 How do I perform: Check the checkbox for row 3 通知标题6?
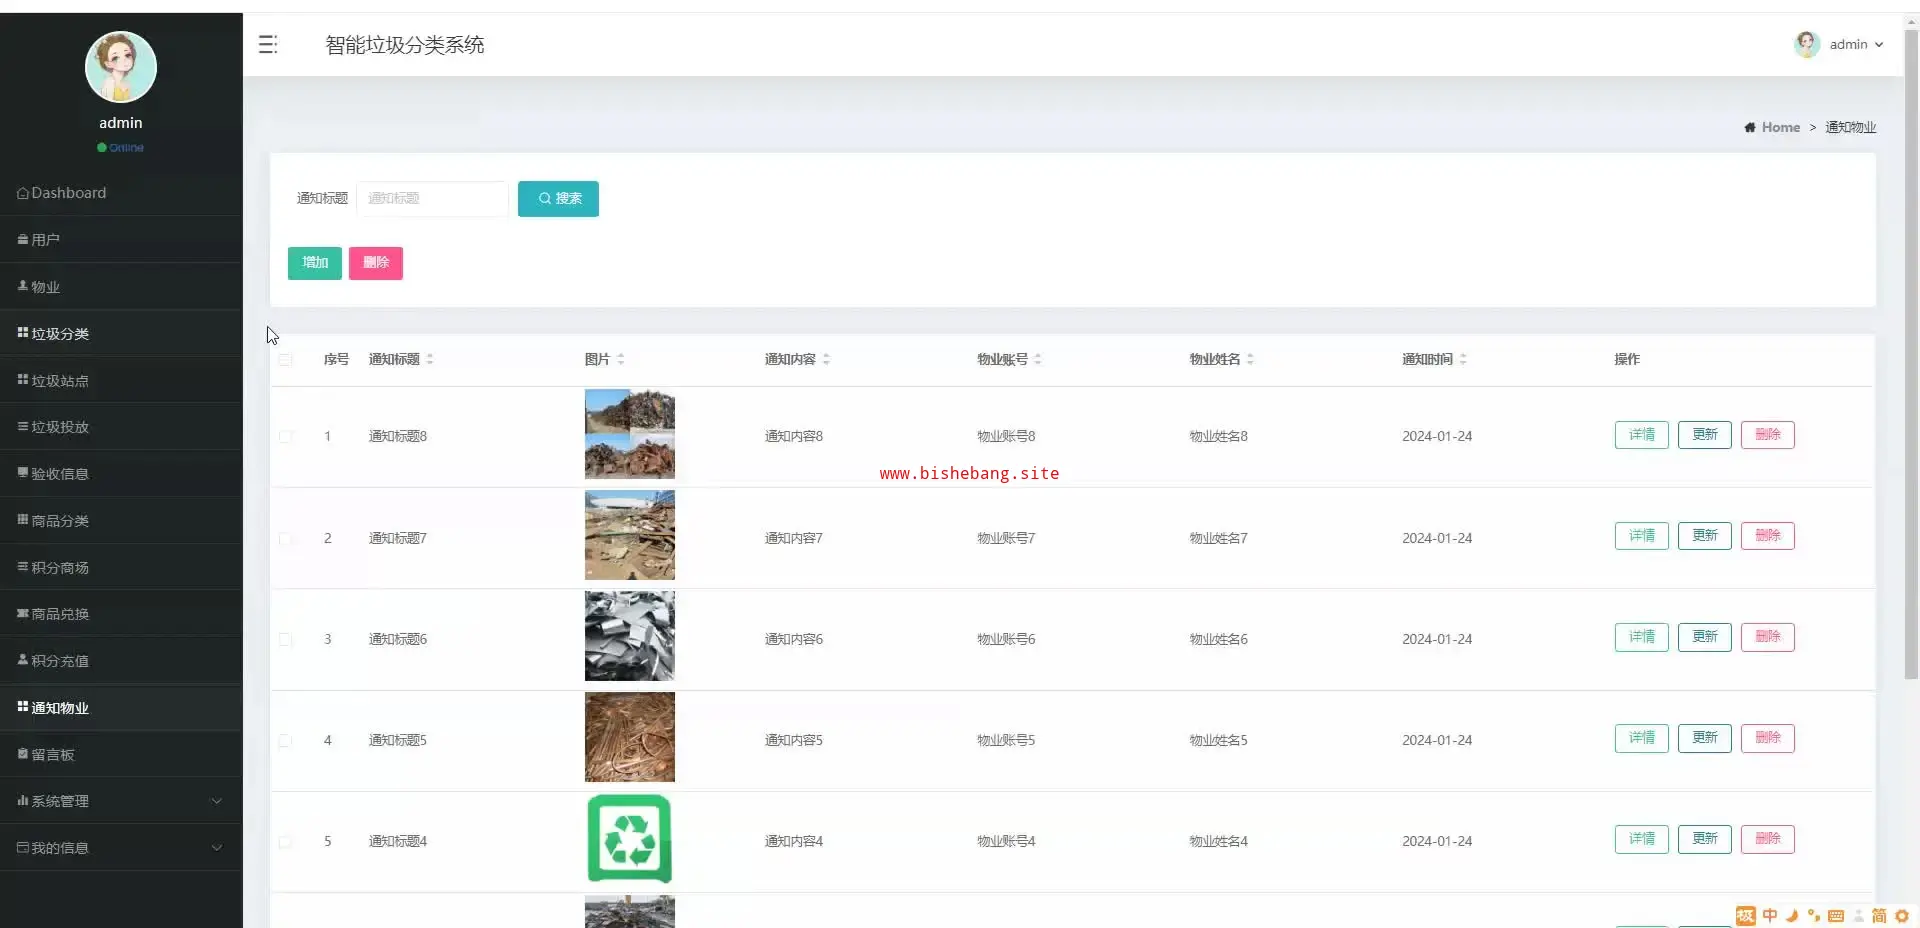click(286, 640)
